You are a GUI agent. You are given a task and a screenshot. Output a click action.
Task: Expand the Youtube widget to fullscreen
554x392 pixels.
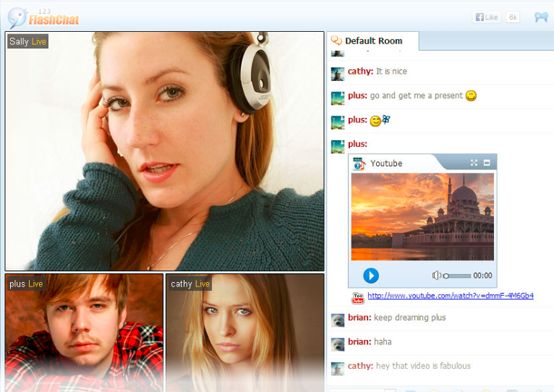coord(474,163)
